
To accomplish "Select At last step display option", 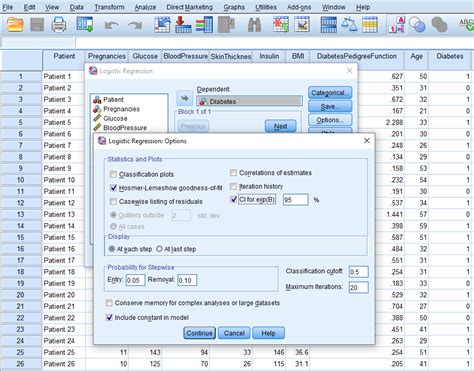I will (159, 249).
